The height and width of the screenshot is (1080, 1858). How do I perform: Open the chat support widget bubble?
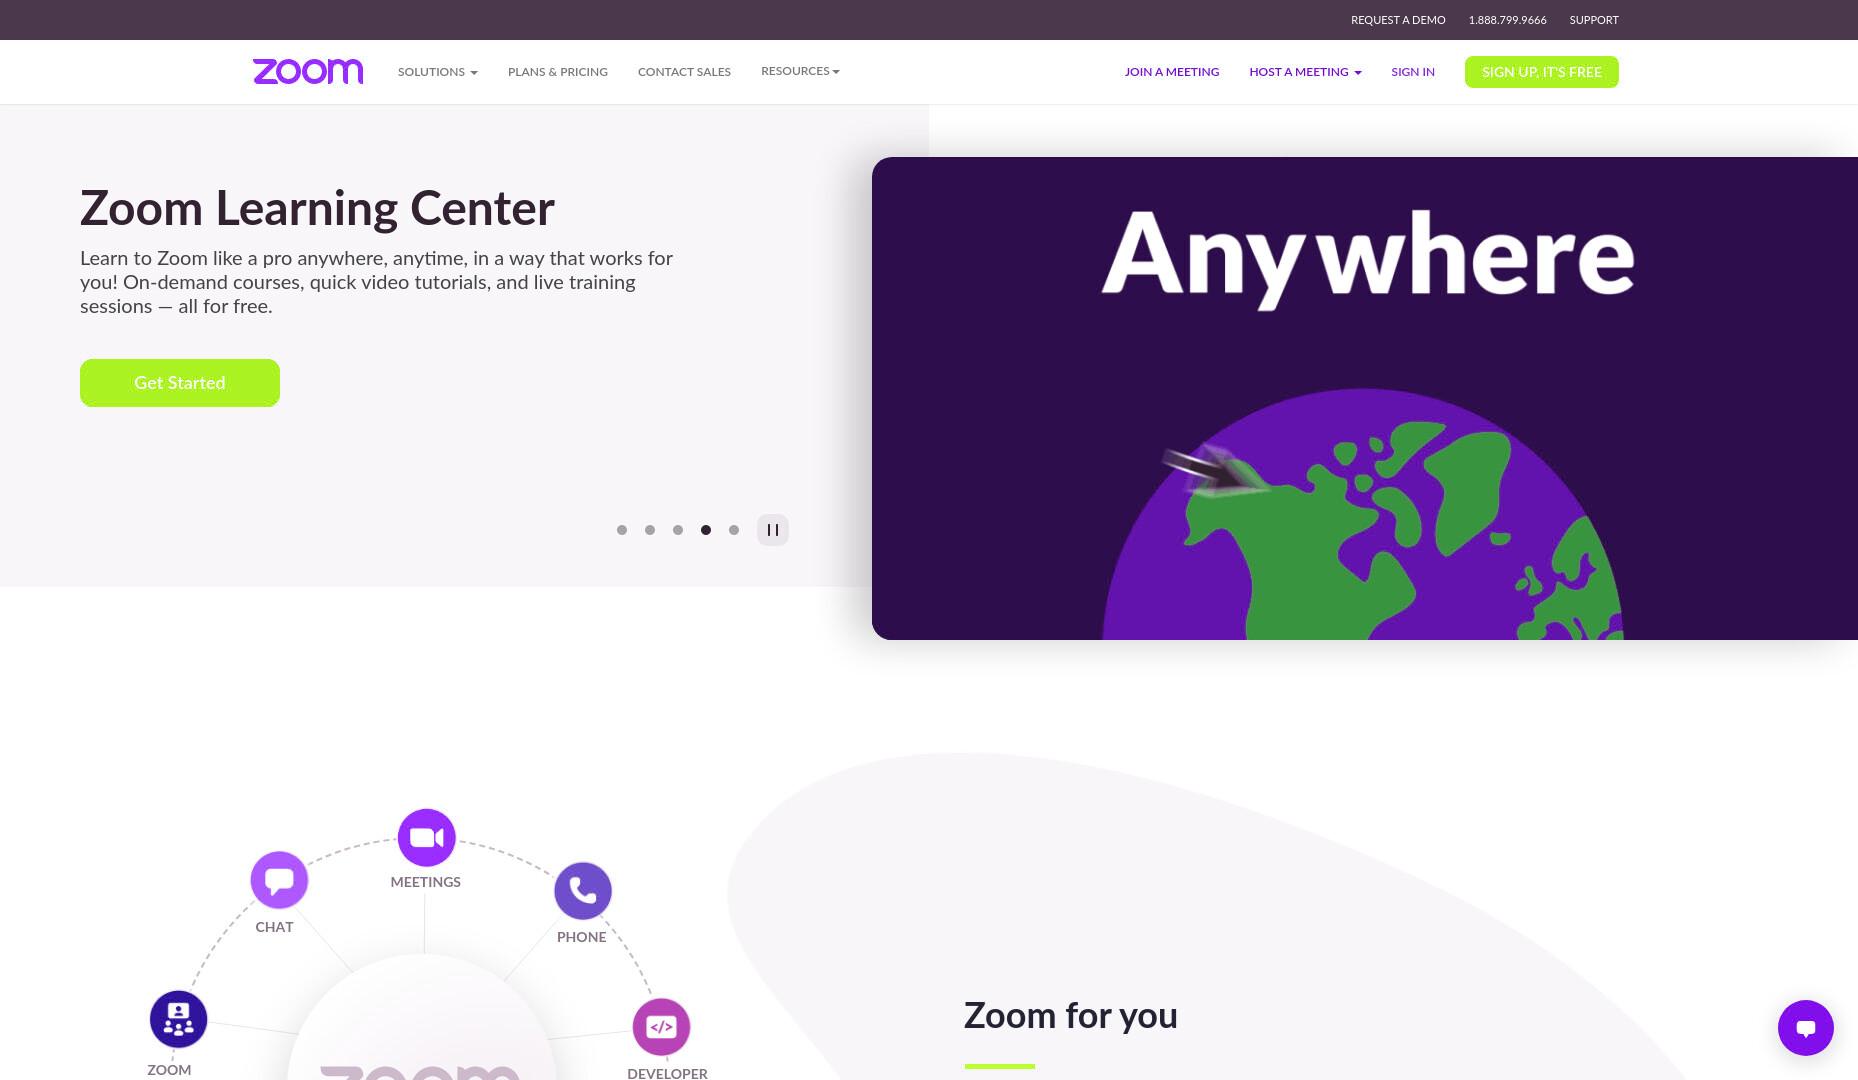tap(1806, 1028)
